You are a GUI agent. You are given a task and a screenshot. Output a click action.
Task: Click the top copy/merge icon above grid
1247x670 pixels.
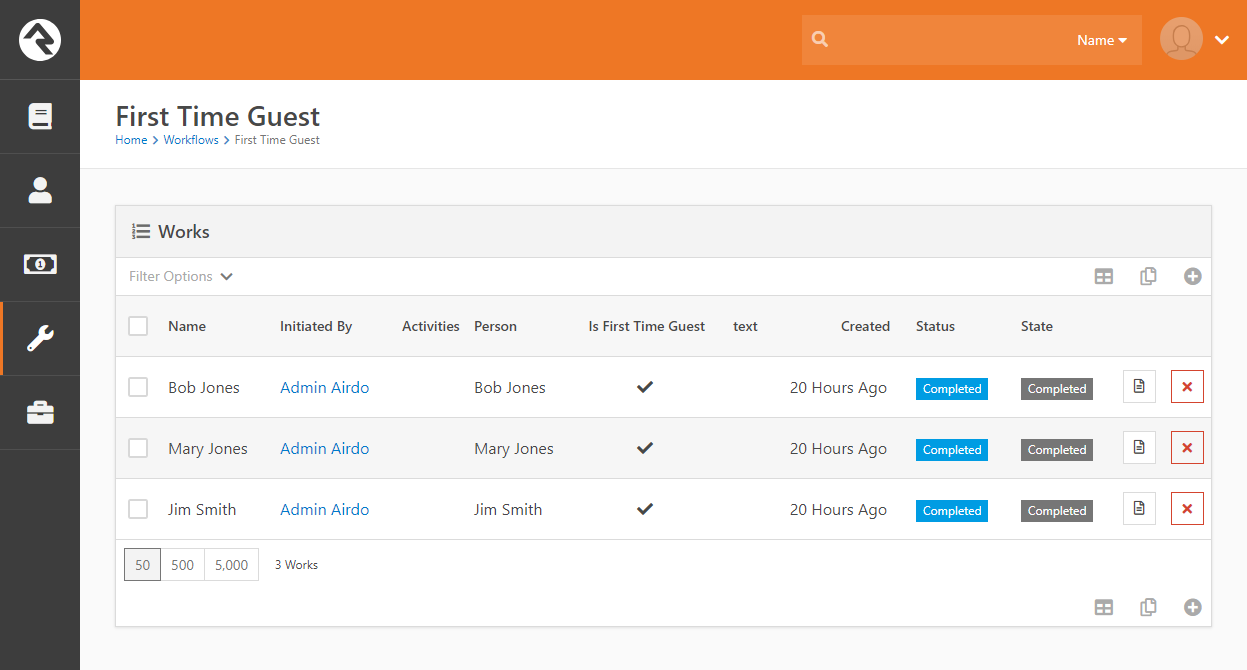tap(1148, 276)
